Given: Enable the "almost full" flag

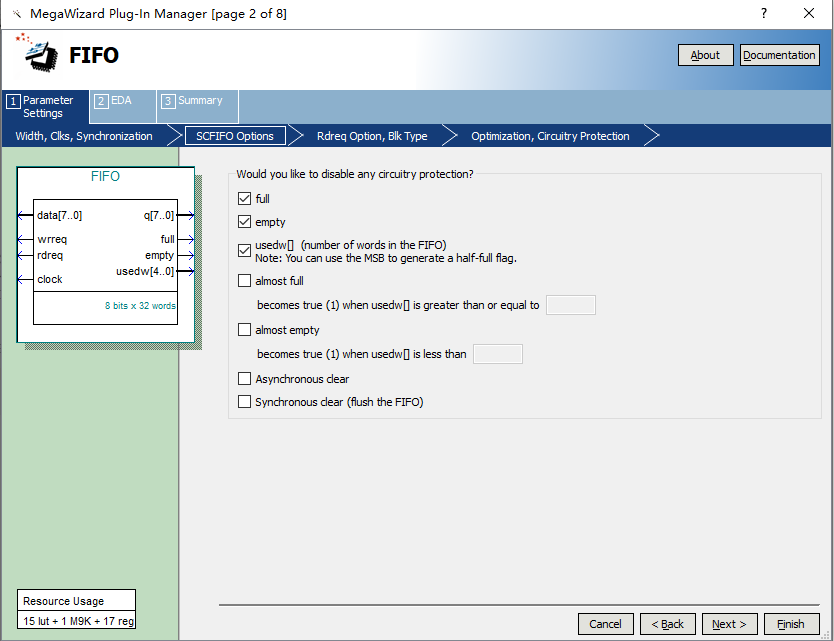Looking at the screenshot, I should coord(244,281).
